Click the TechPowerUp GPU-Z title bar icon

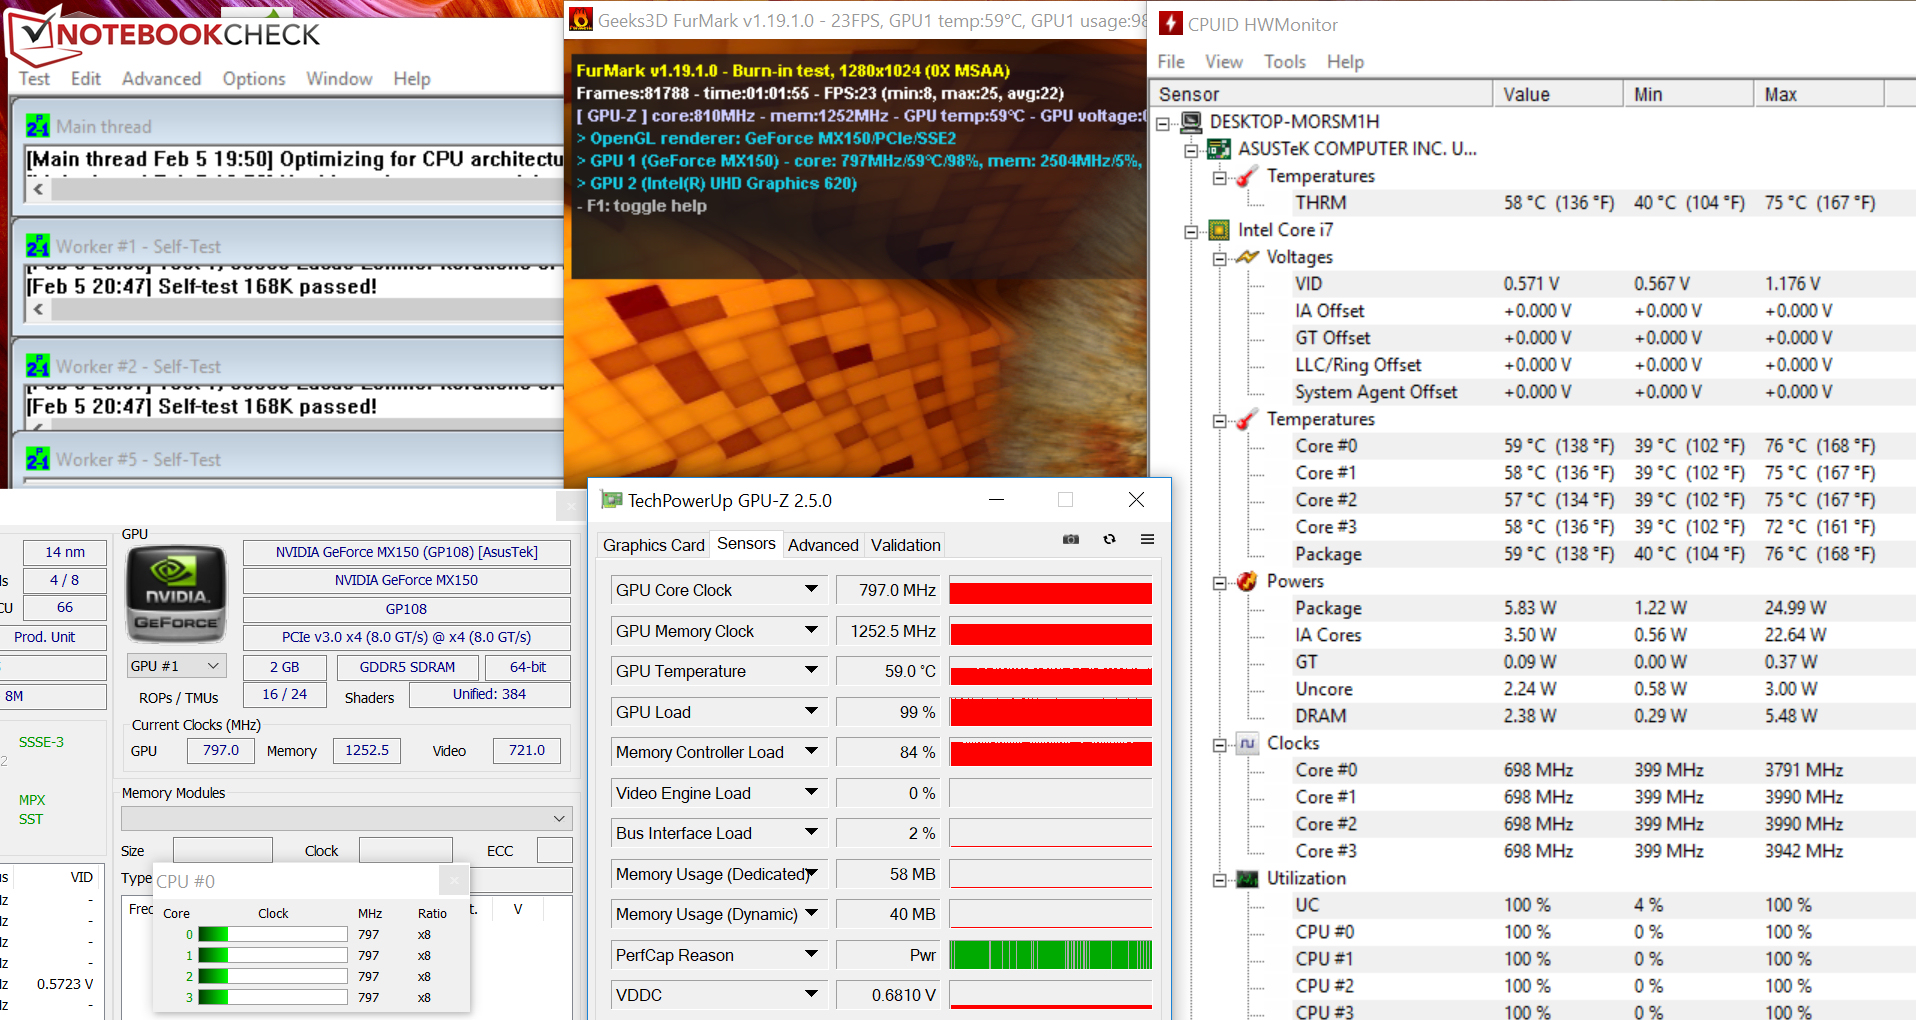611,500
